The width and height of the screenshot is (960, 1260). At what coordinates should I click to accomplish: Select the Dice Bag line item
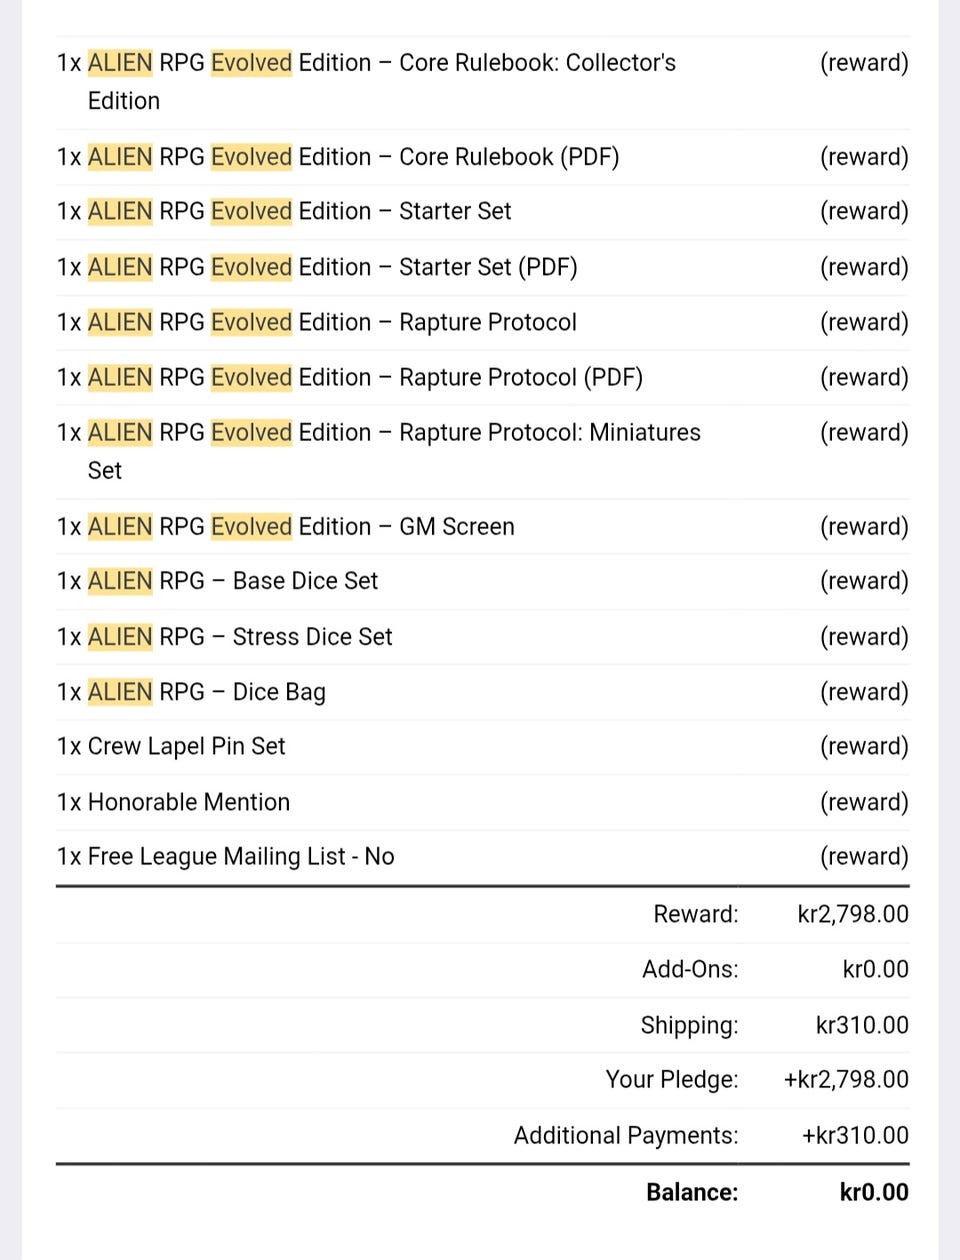click(x=482, y=692)
